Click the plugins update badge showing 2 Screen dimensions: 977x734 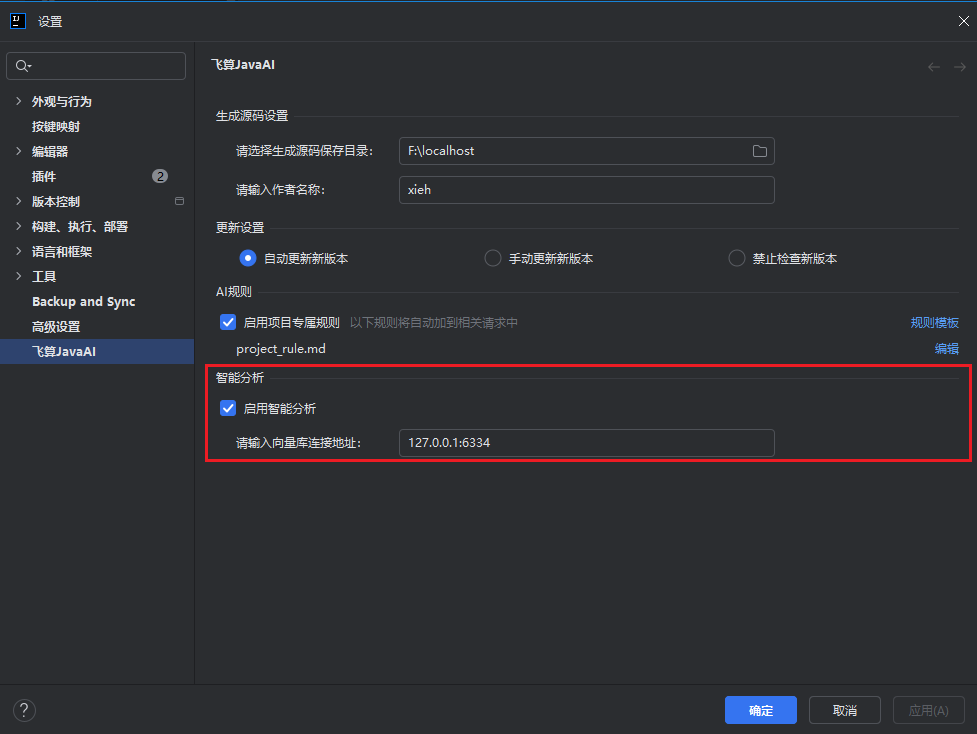point(160,176)
